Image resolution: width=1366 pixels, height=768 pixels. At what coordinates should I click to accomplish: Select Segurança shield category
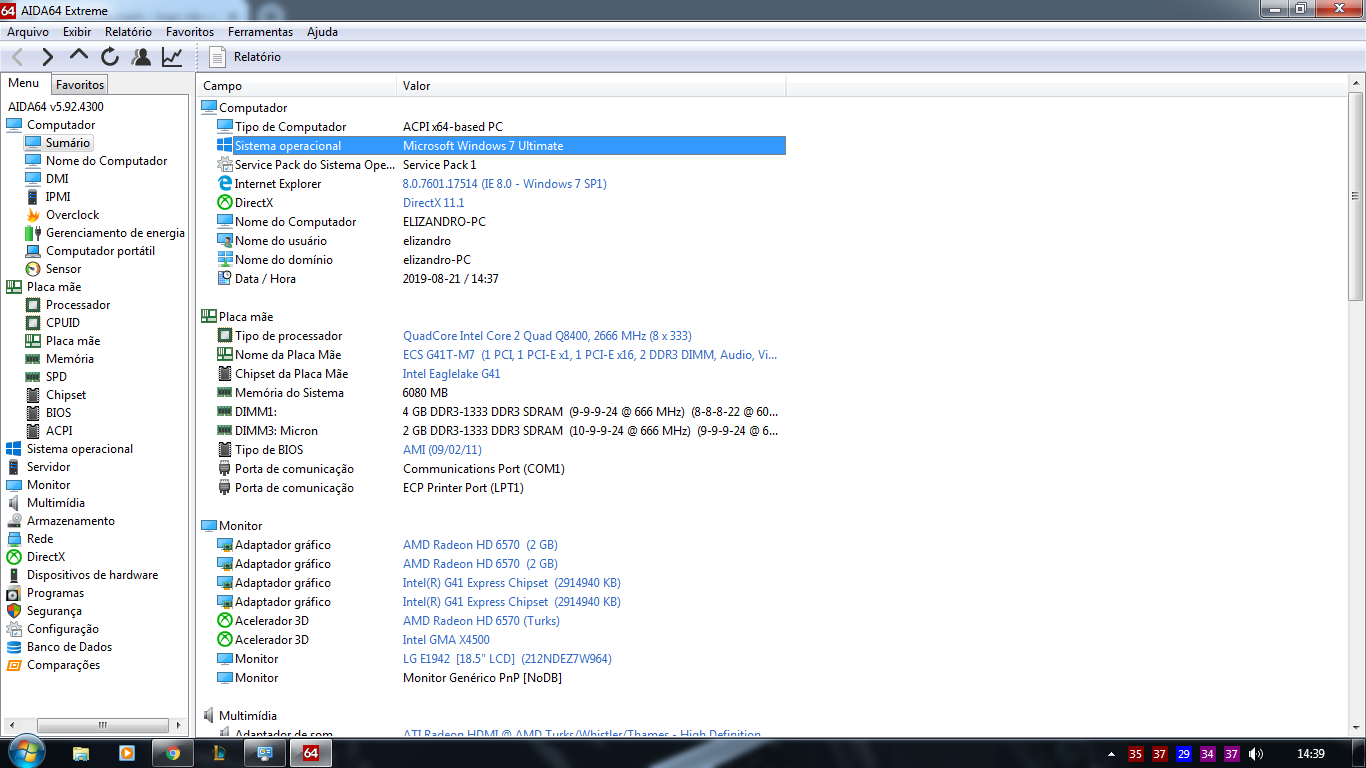coord(54,611)
